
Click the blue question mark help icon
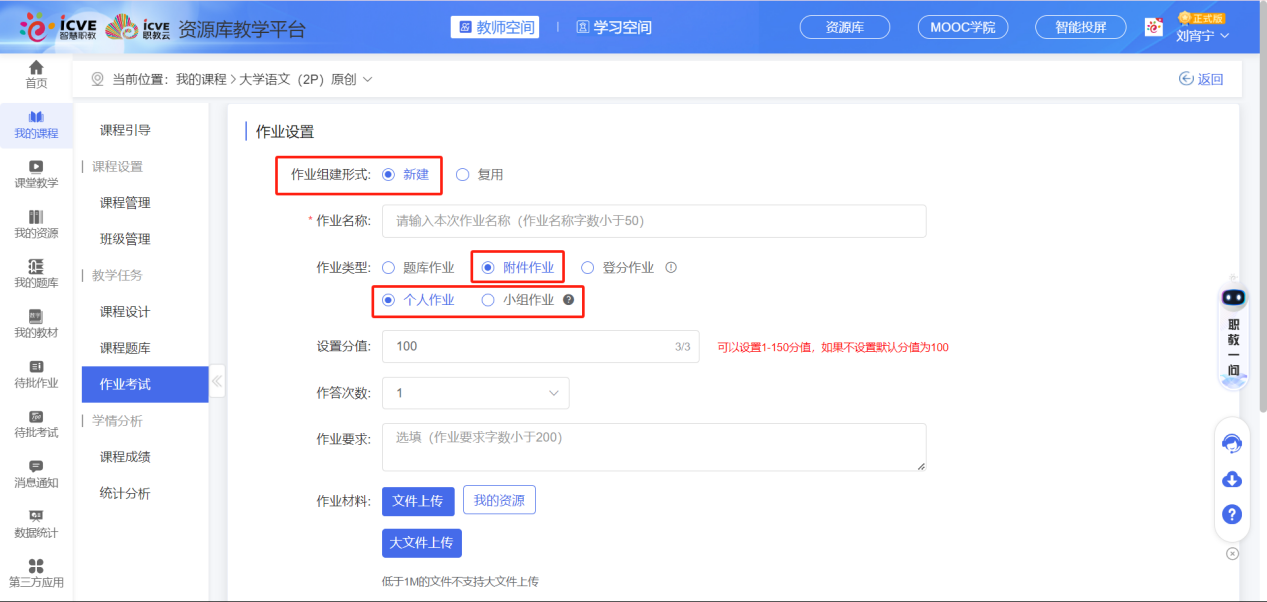[1231, 514]
